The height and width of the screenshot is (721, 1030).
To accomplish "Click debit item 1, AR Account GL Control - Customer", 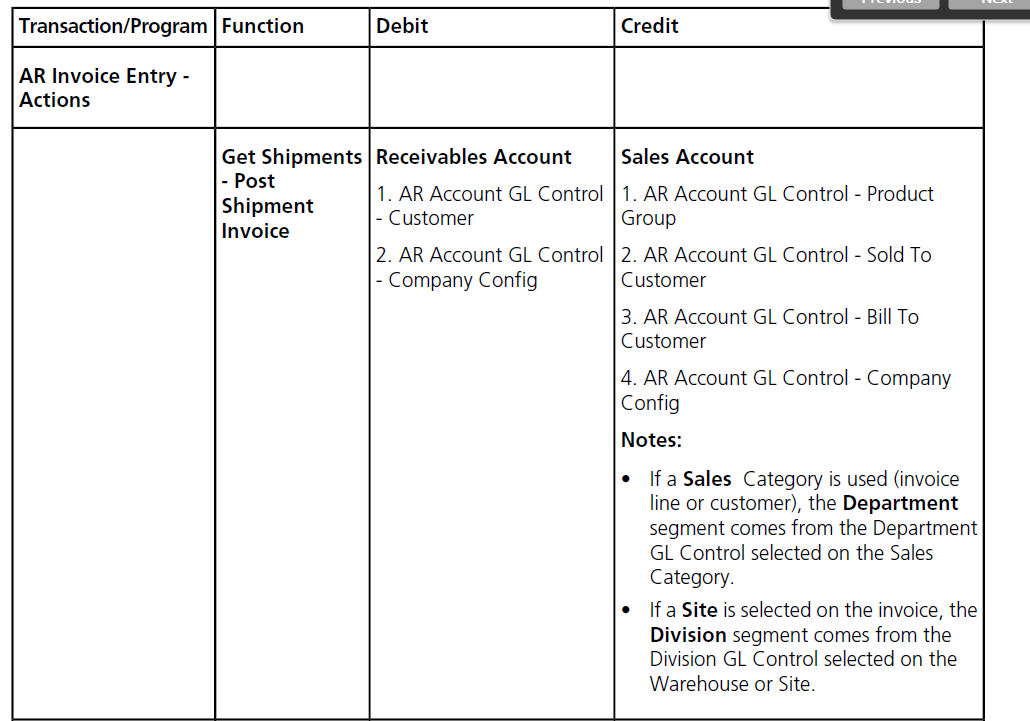I will click(x=489, y=206).
